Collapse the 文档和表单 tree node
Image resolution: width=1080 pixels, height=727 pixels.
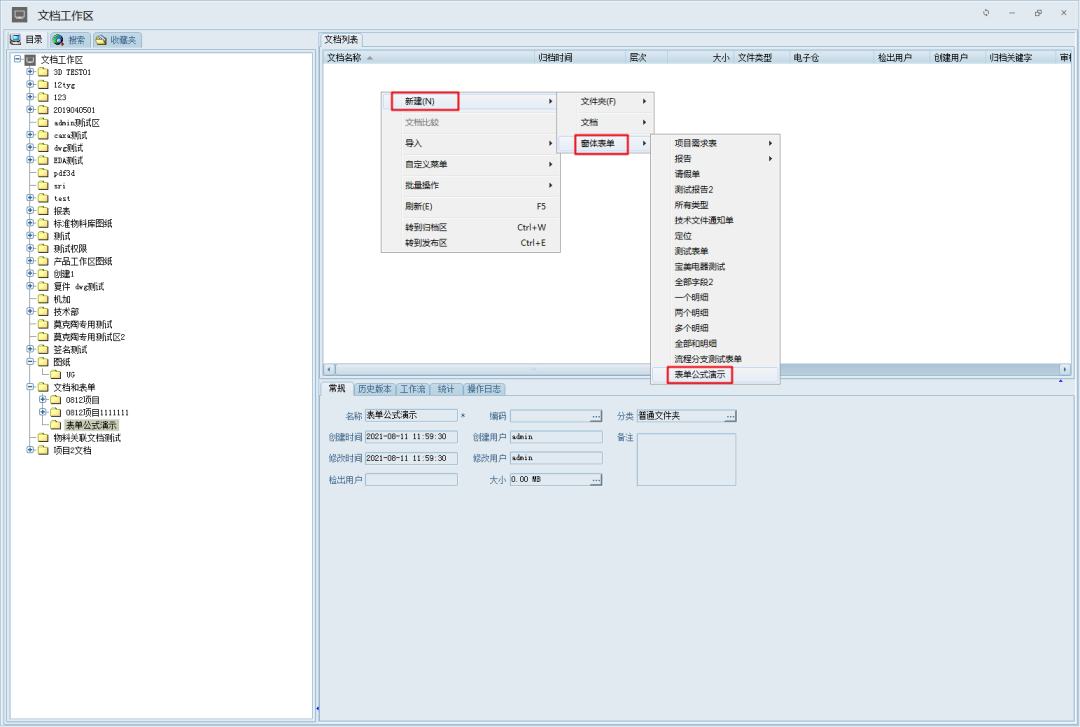pos(30,387)
